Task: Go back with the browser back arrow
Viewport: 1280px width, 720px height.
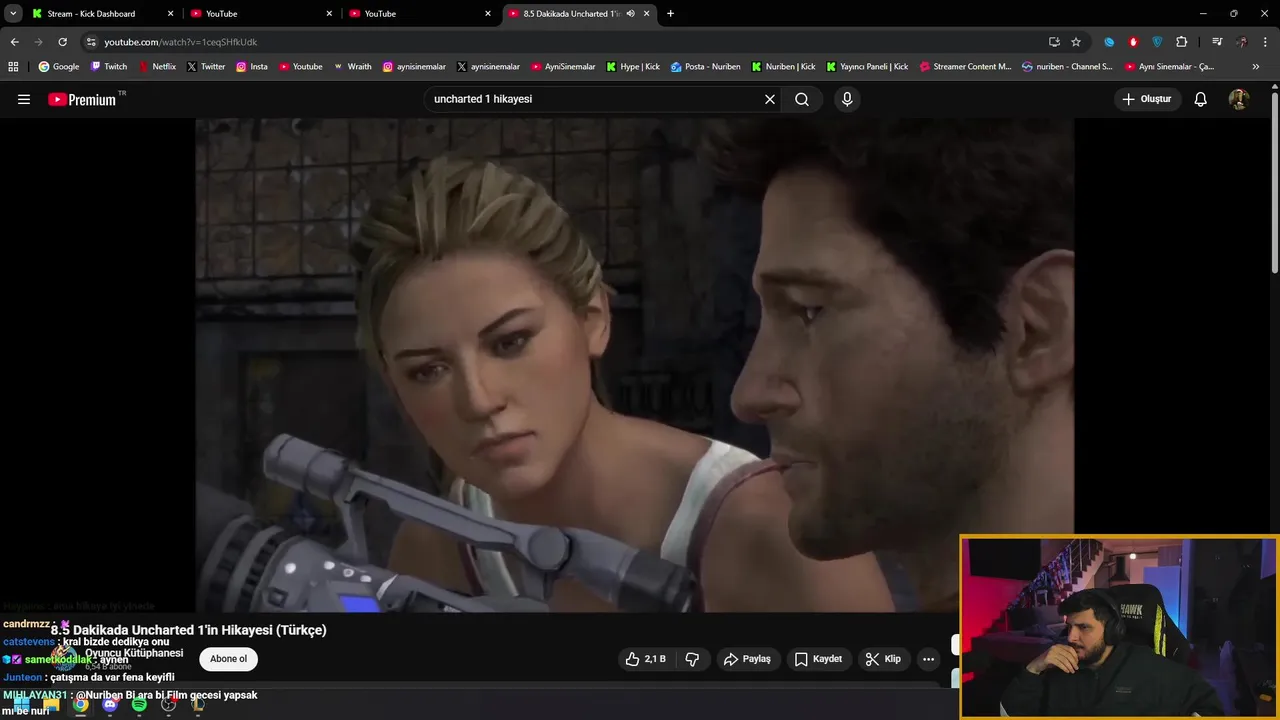Action: (x=14, y=42)
